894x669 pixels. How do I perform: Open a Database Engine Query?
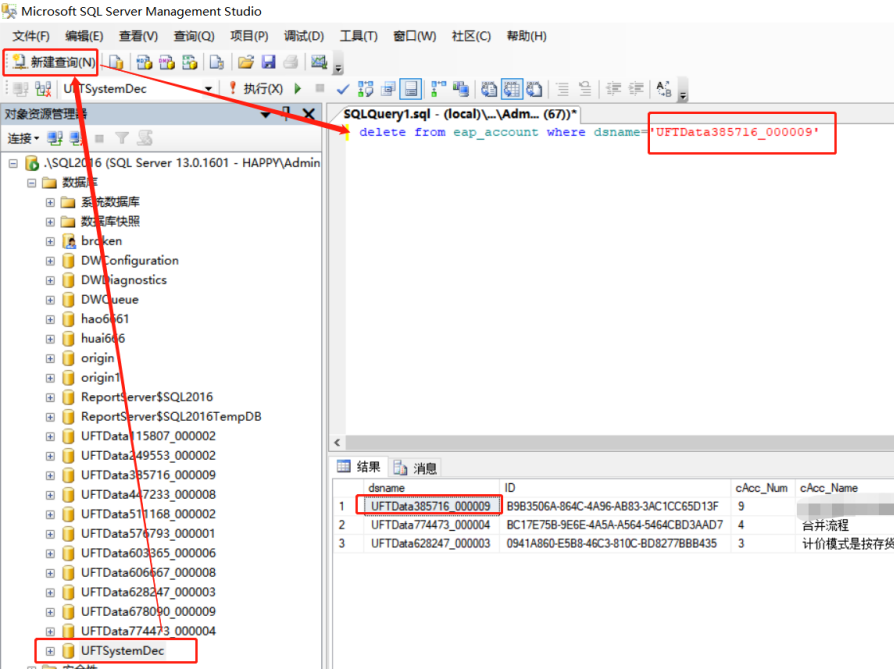pyautogui.click(x=116, y=62)
